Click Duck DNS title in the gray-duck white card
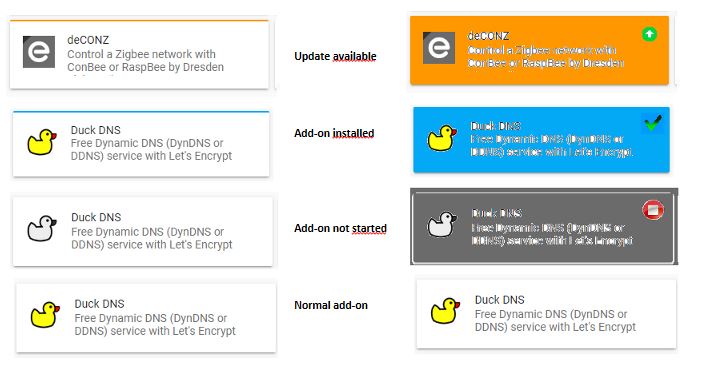The image size is (713, 375). pos(96,217)
